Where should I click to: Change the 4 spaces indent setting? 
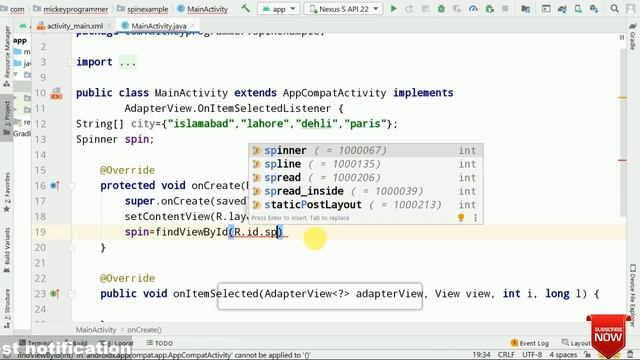tap(563, 355)
